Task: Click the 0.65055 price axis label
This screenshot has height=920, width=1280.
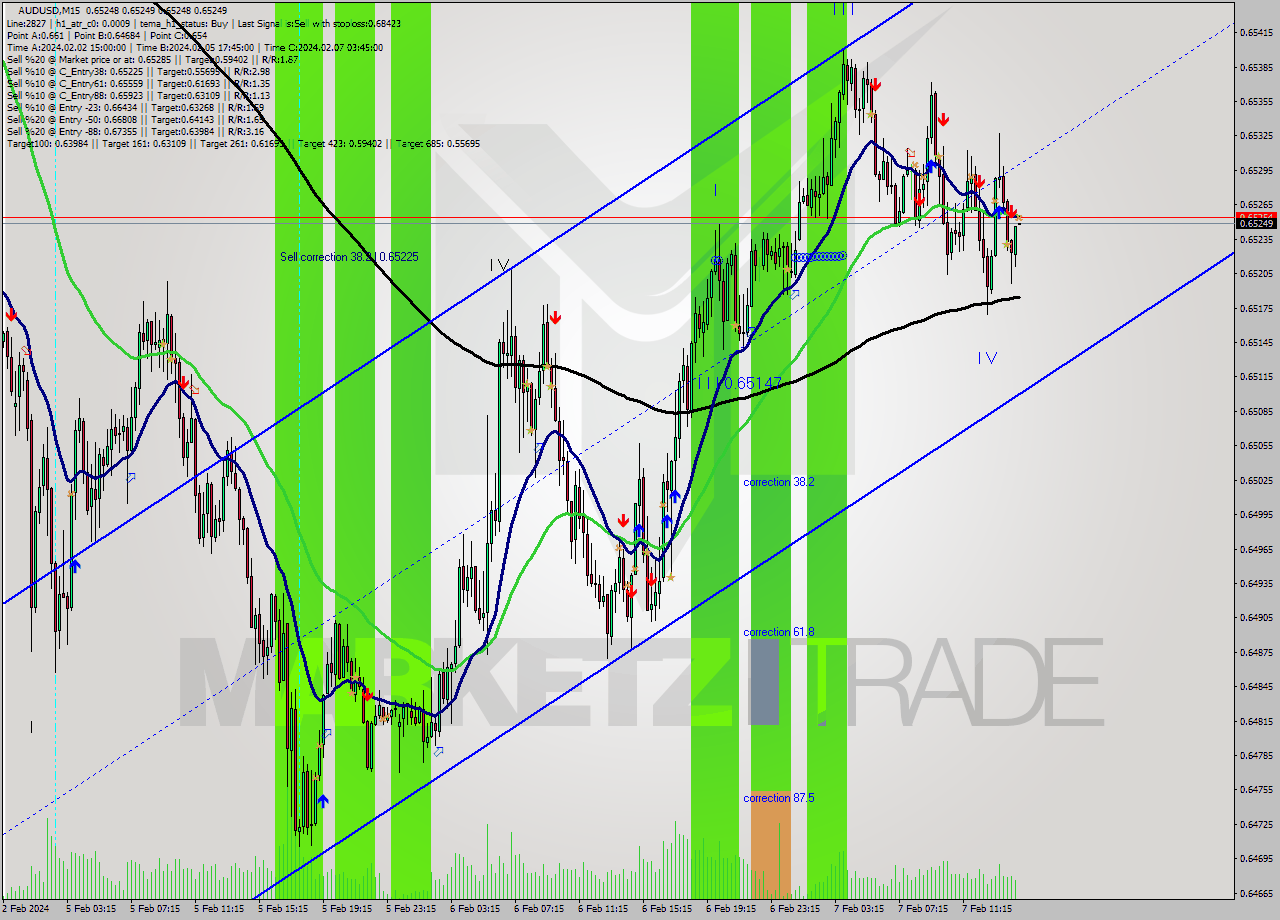Action: click(x=1256, y=445)
